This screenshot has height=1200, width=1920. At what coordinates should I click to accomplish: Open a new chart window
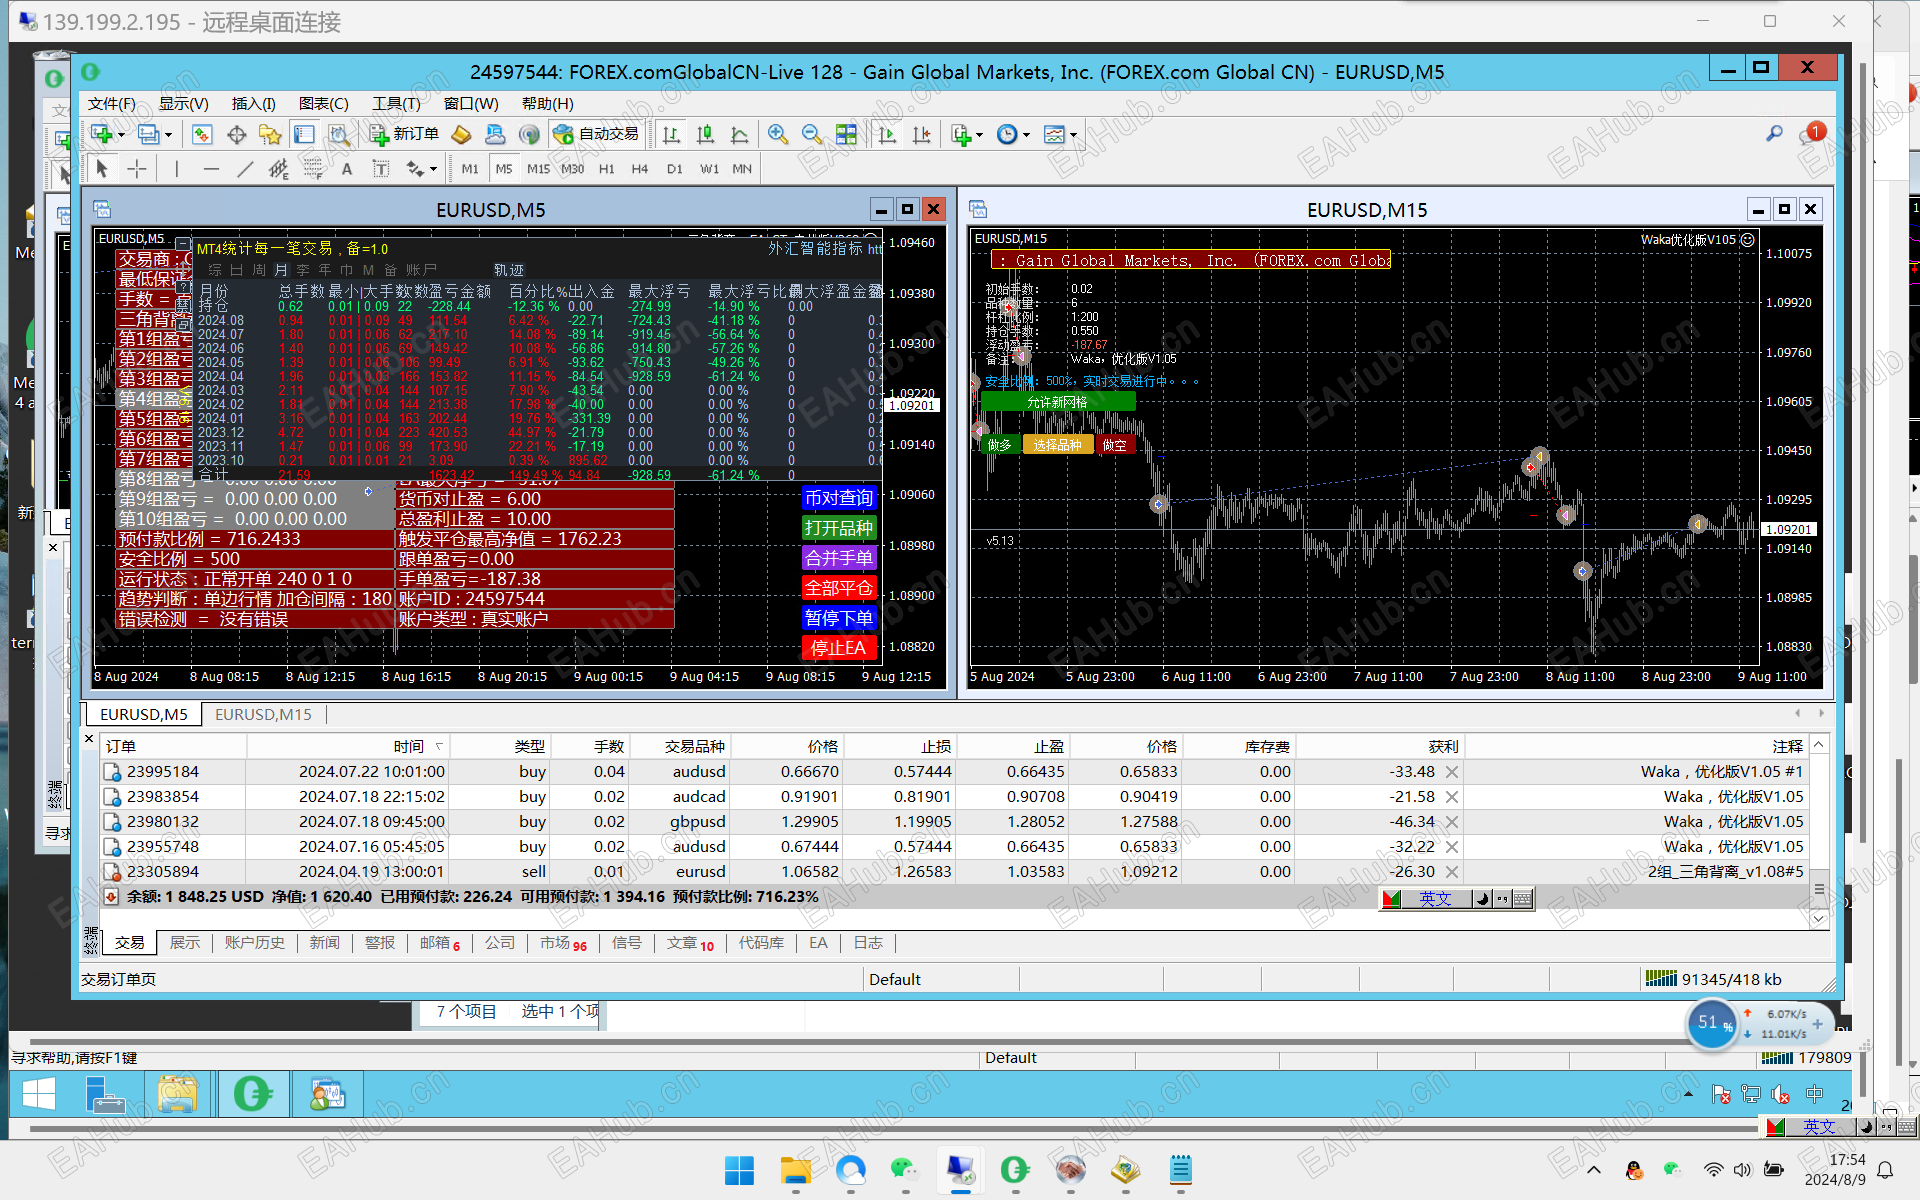101,134
